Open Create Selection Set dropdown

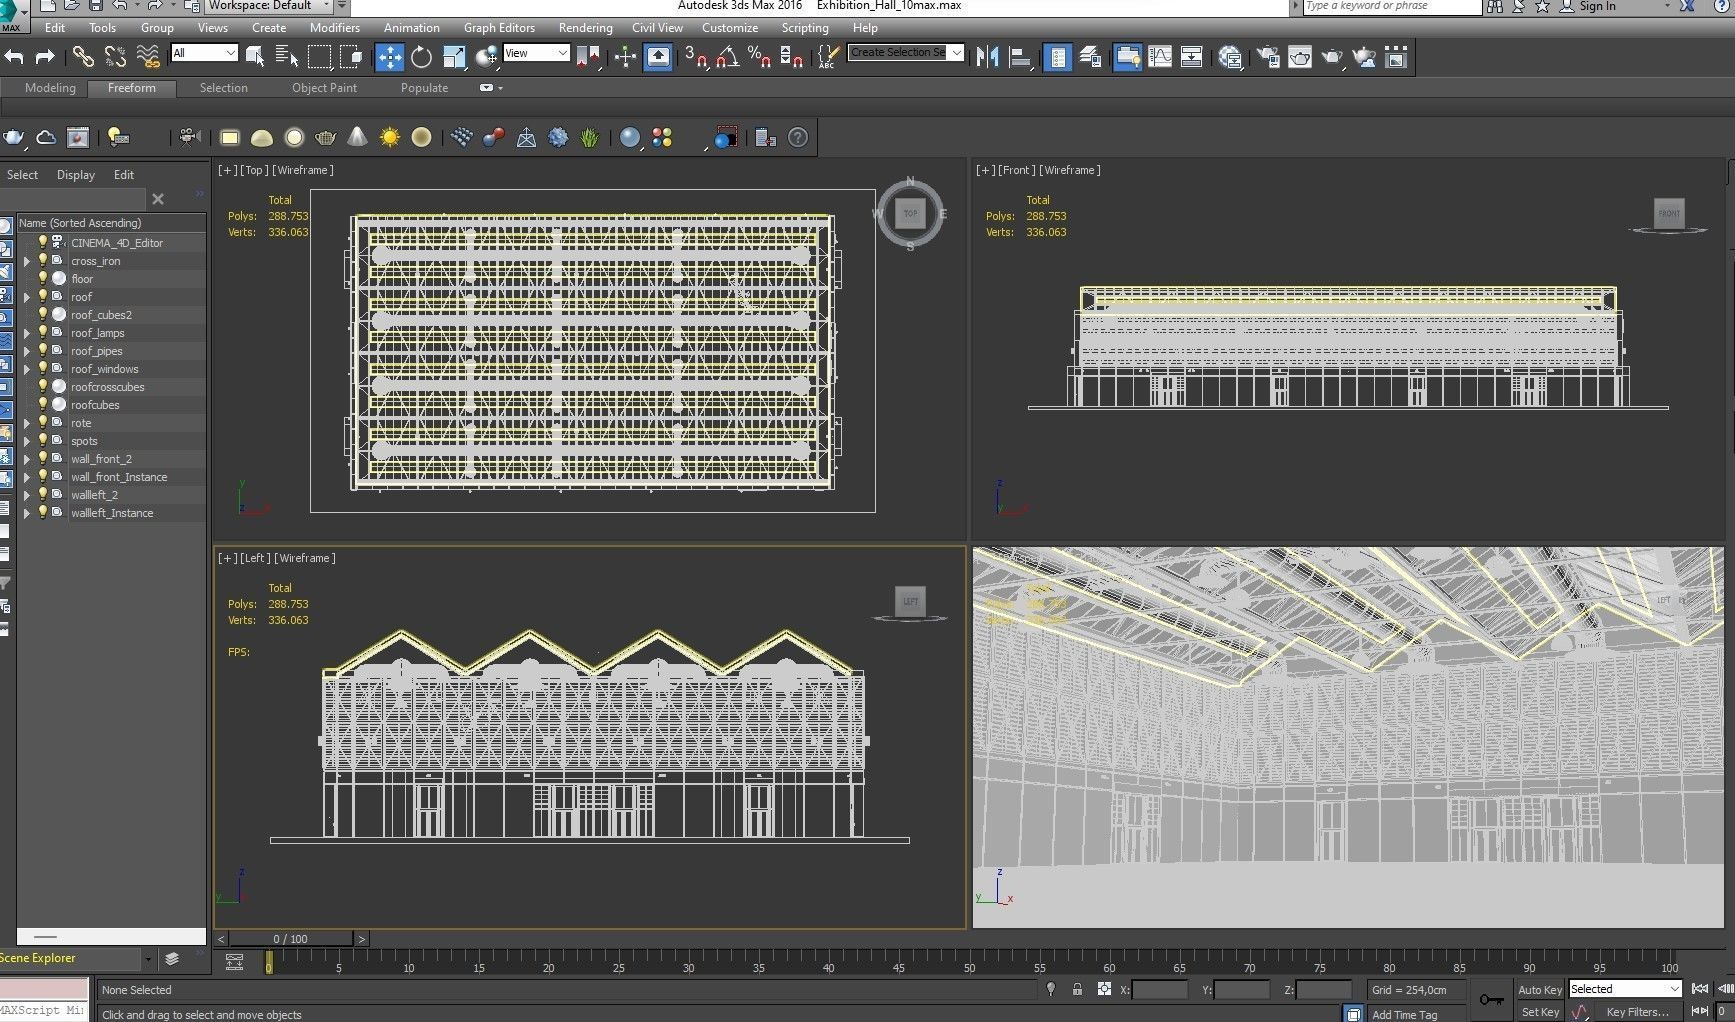[x=906, y=52]
